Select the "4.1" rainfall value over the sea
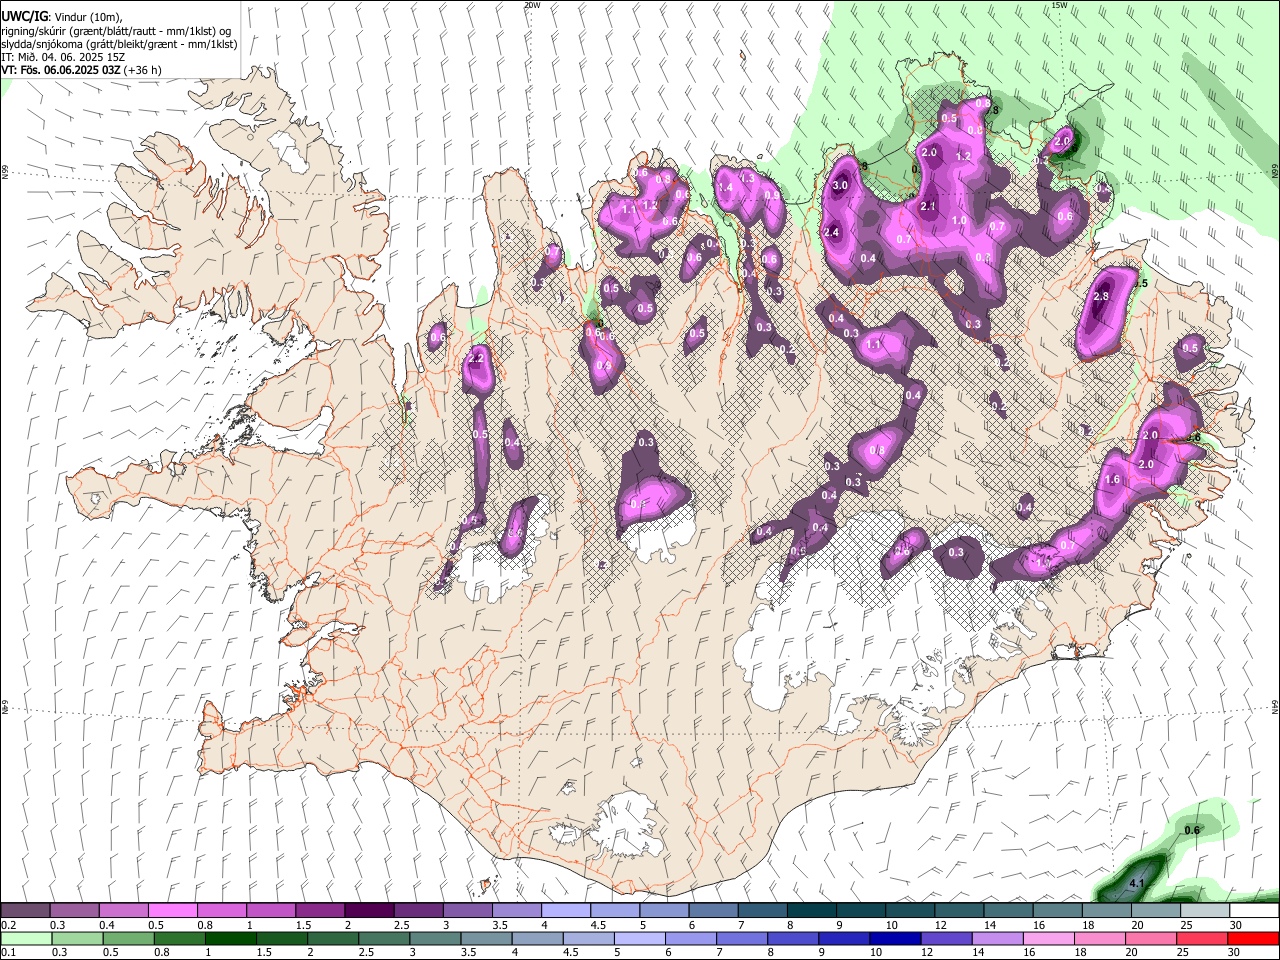Image resolution: width=1280 pixels, height=960 pixels. coord(1136,884)
